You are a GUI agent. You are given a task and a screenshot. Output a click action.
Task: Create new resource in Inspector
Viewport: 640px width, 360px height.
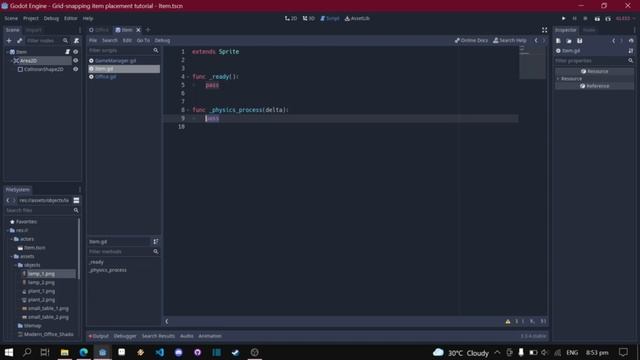(x=558, y=41)
